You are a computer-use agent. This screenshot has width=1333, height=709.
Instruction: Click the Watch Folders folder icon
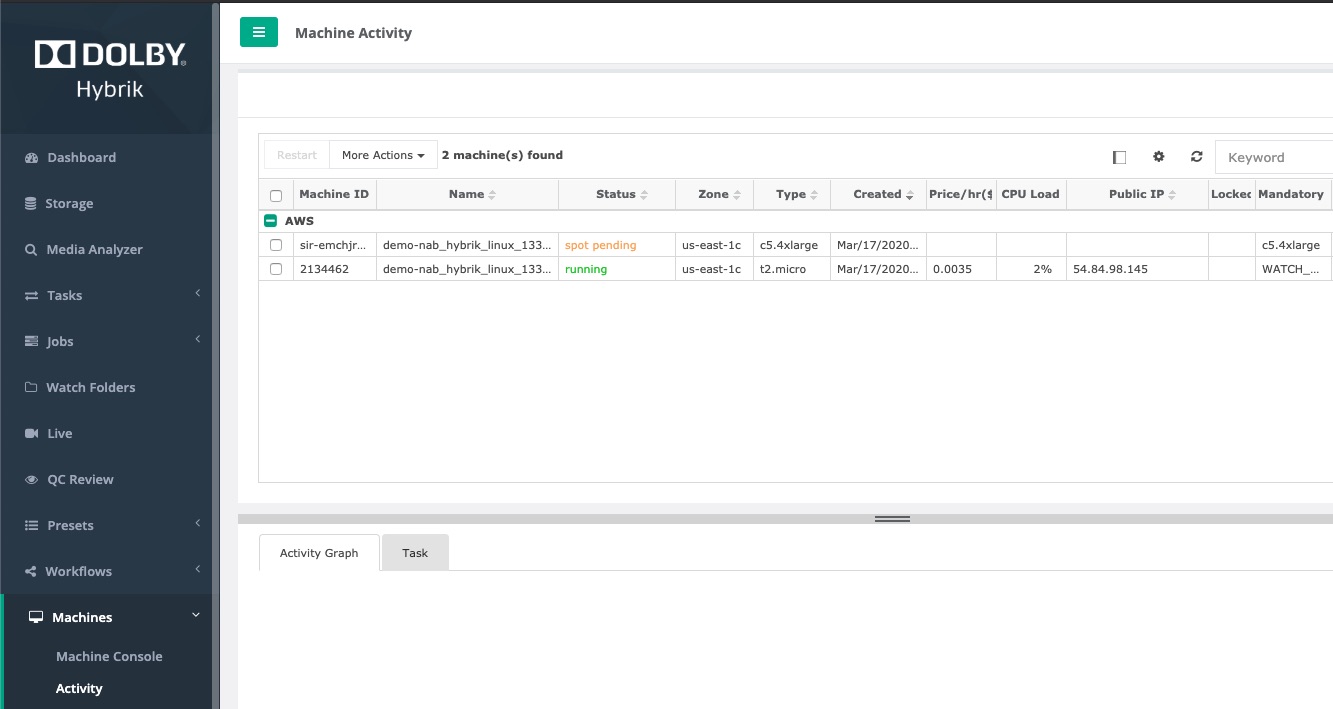coord(31,388)
